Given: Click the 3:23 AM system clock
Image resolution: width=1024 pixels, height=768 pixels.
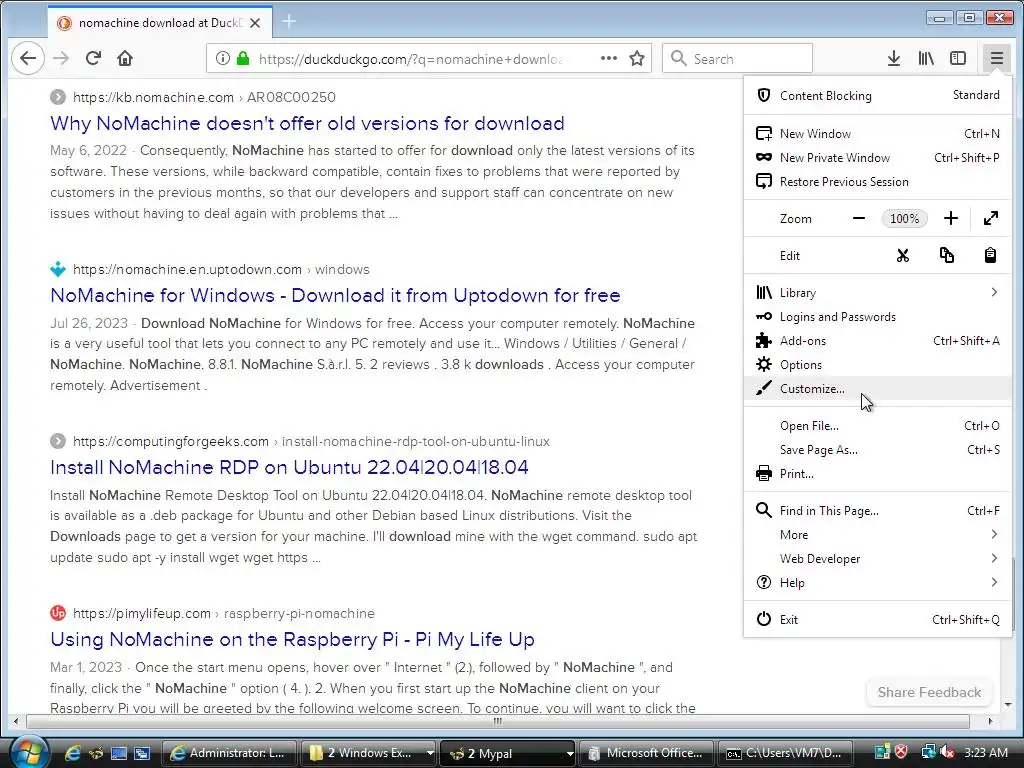Looking at the screenshot, I should 985,752.
